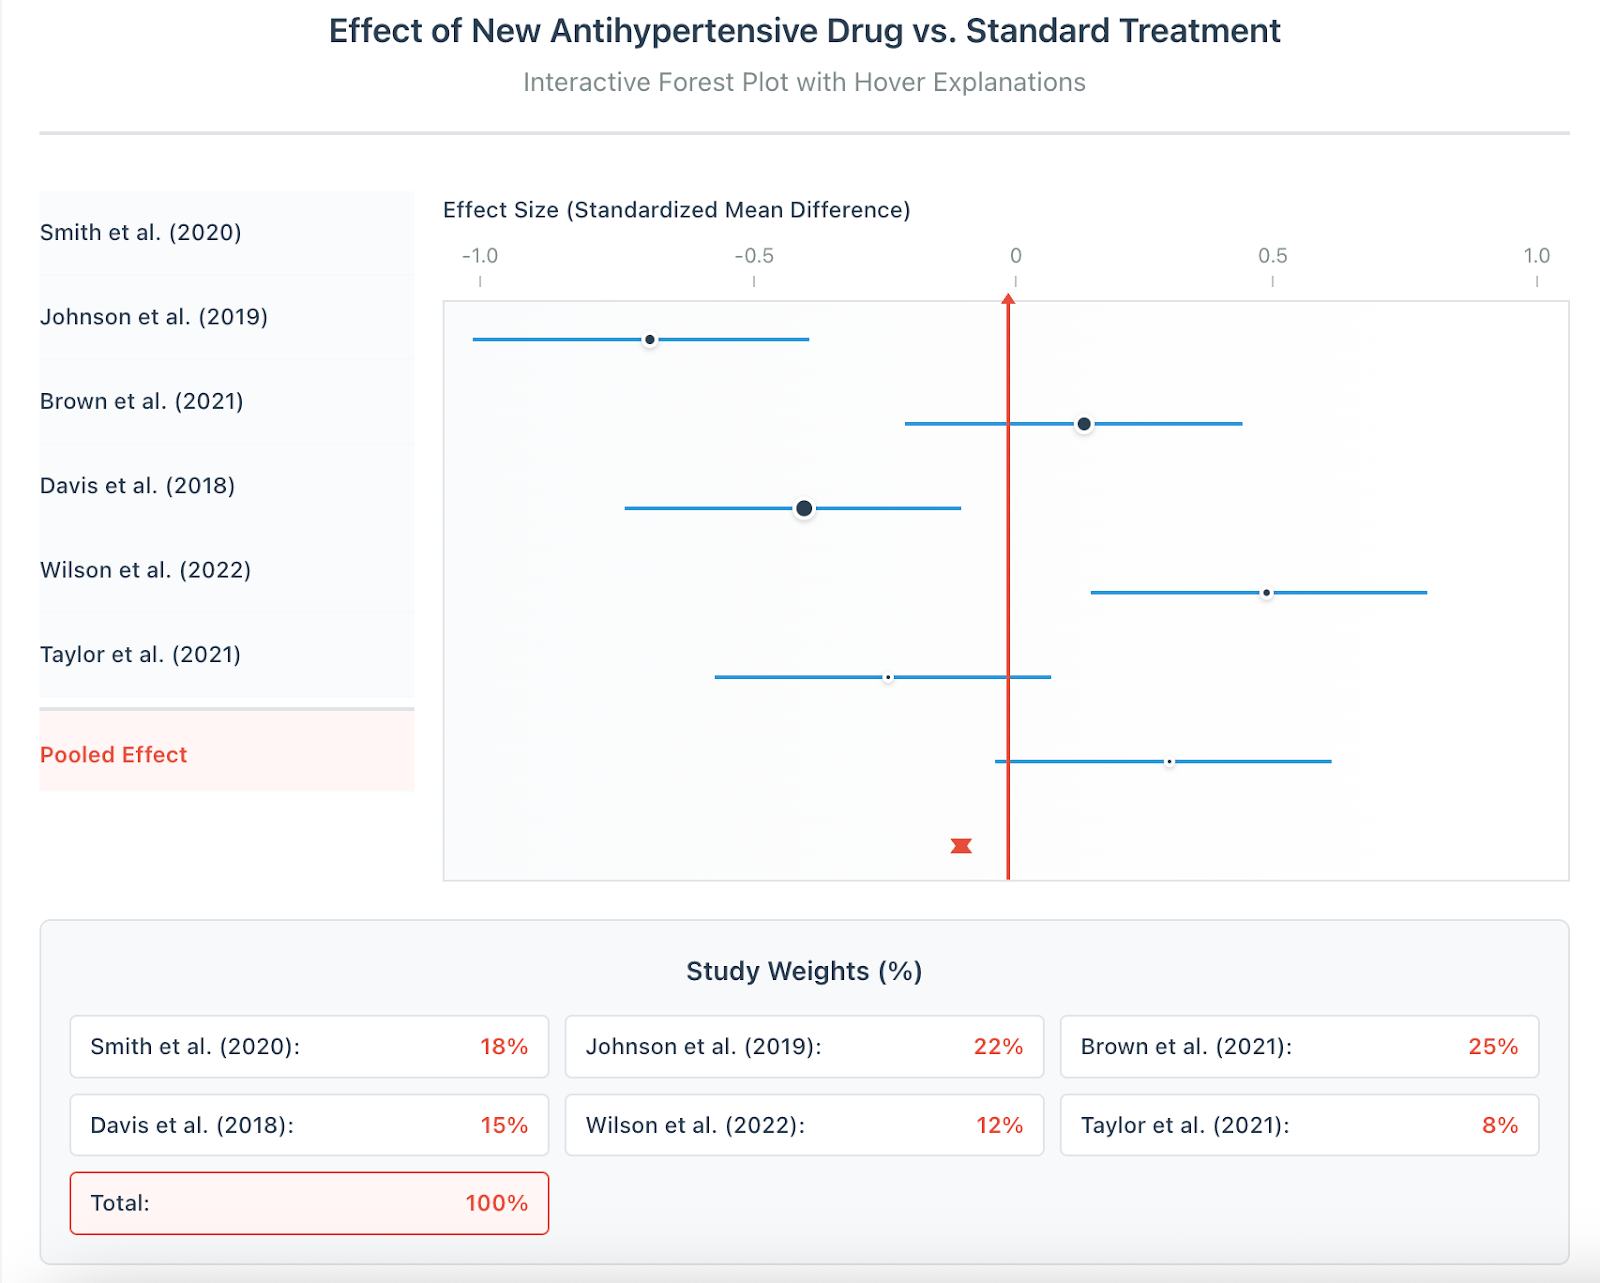The image size is (1600, 1283).
Task: Collapse the Johnson et al. (2019) weight entry
Action: click(803, 1047)
